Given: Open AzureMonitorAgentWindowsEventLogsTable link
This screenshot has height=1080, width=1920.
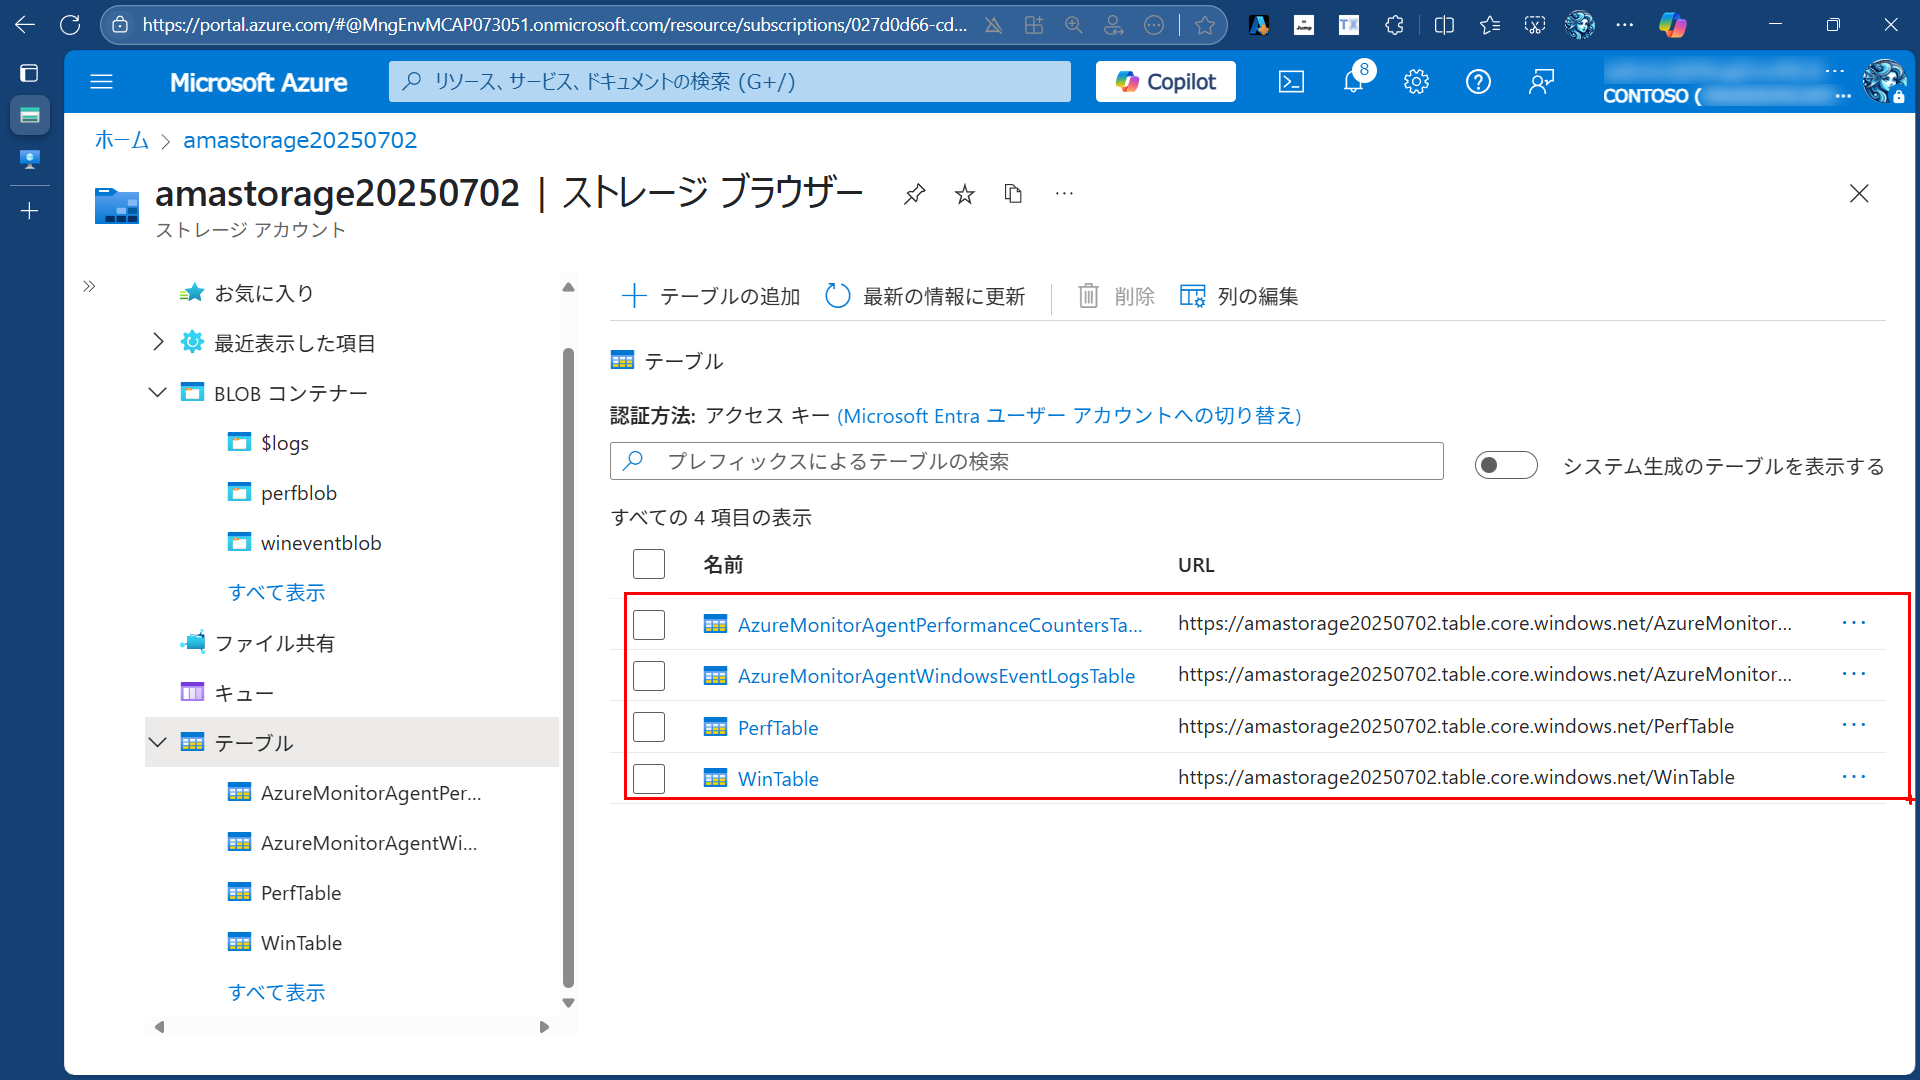Looking at the screenshot, I should pos(936,676).
